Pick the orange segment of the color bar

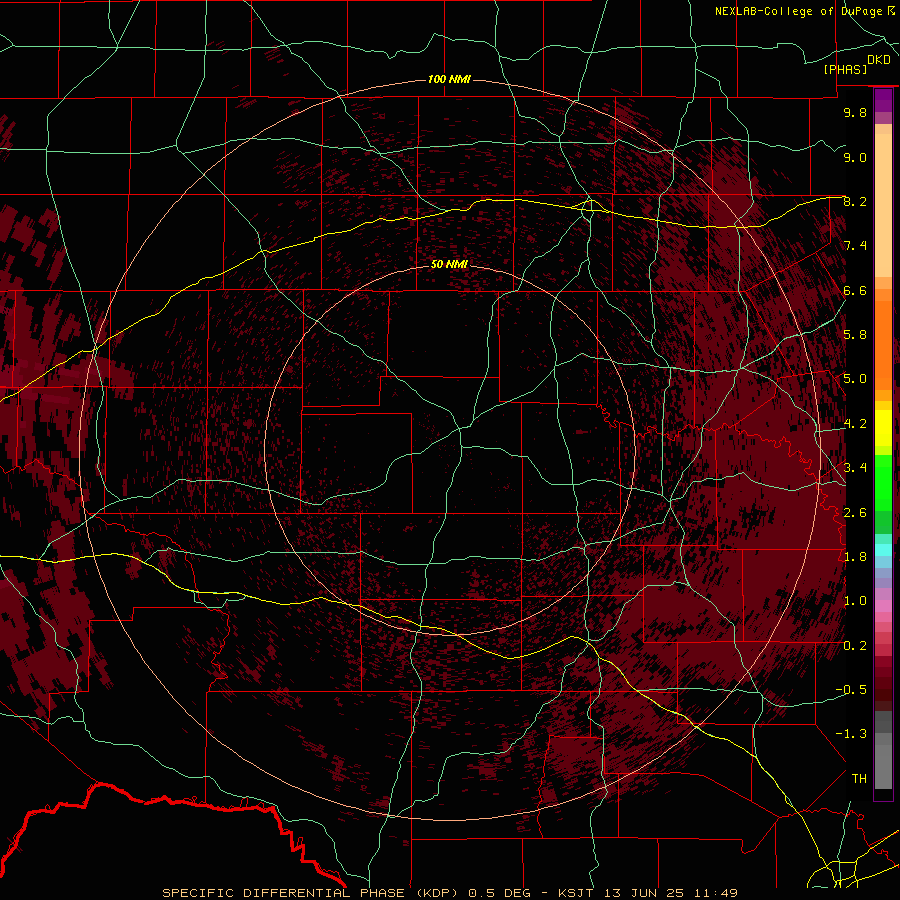pos(883,344)
